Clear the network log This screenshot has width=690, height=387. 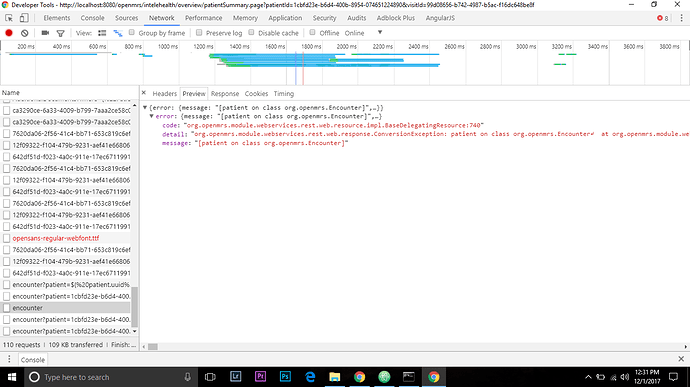pos(25,33)
